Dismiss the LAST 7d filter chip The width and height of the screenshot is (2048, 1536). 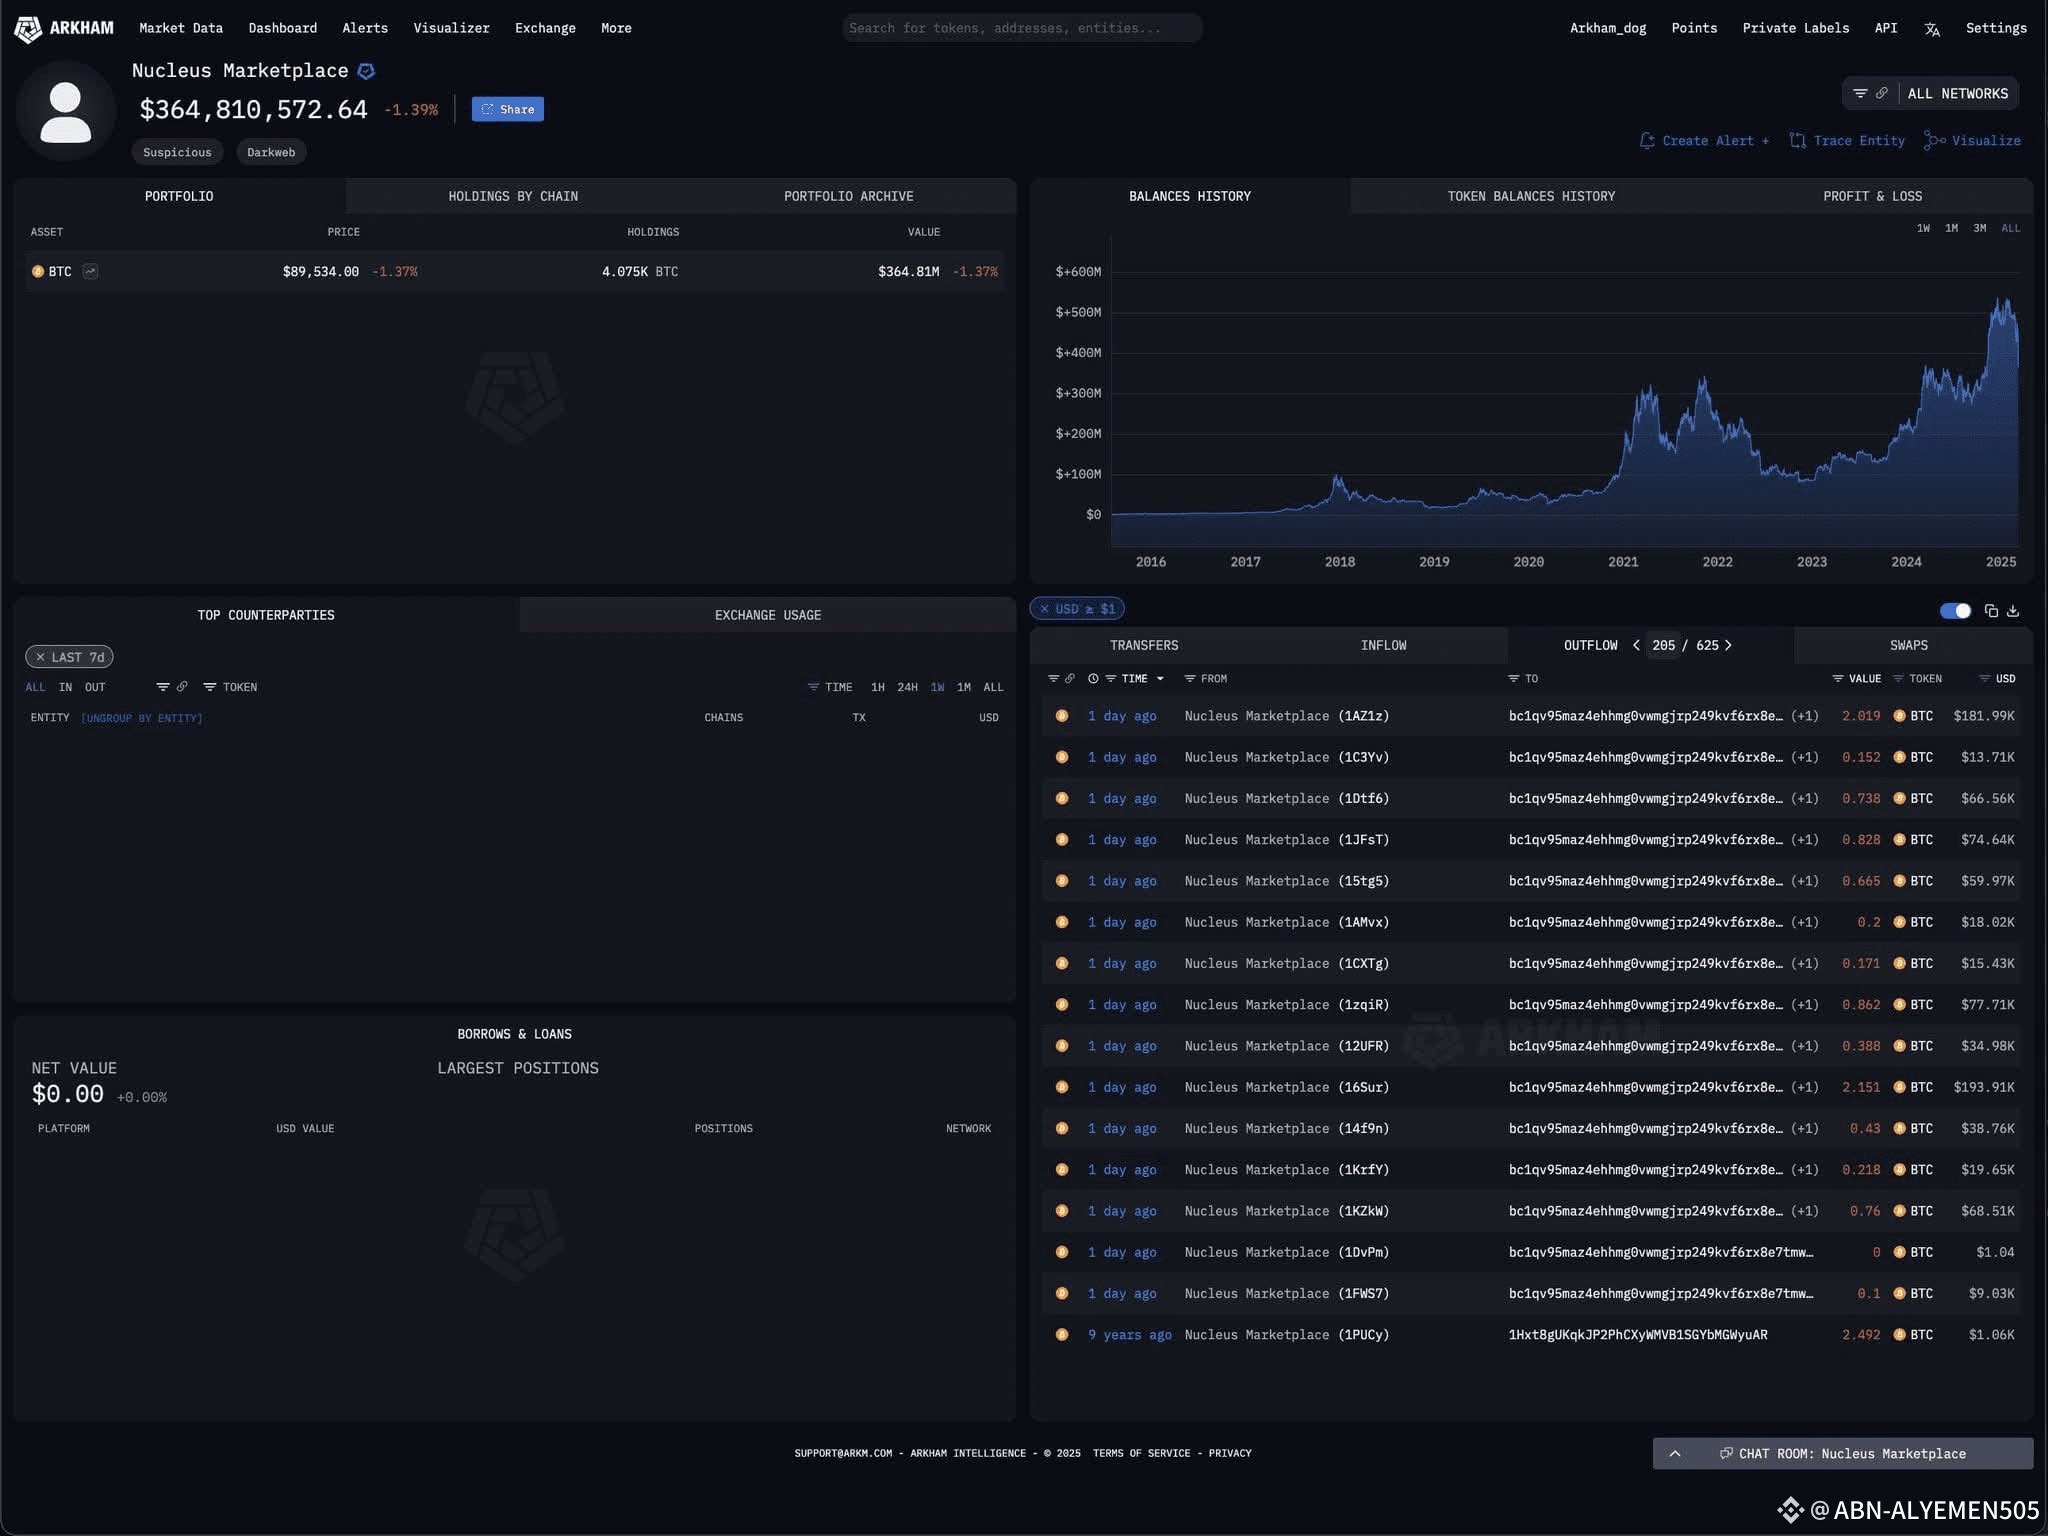pyautogui.click(x=42, y=657)
